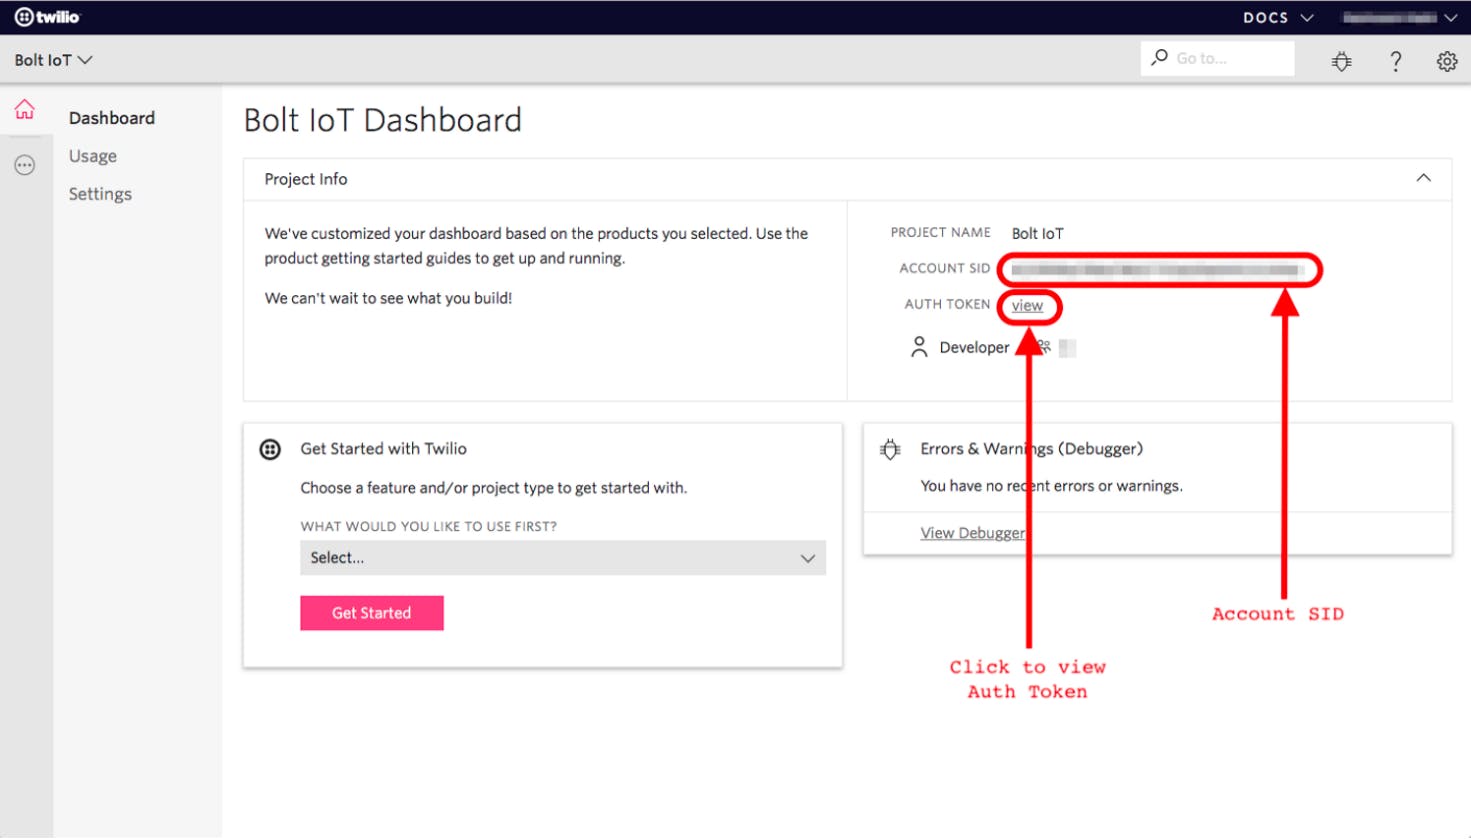Click the Developer person icon
The width and height of the screenshot is (1471, 840).
(x=919, y=347)
